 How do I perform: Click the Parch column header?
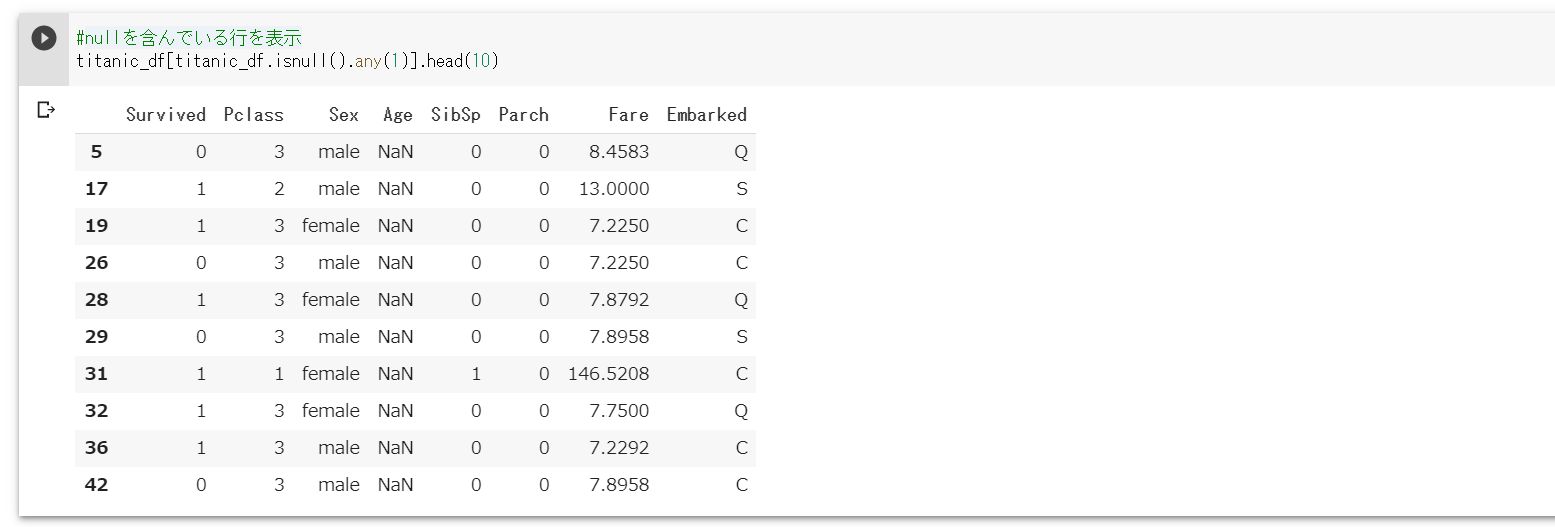pyautogui.click(x=524, y=115)
